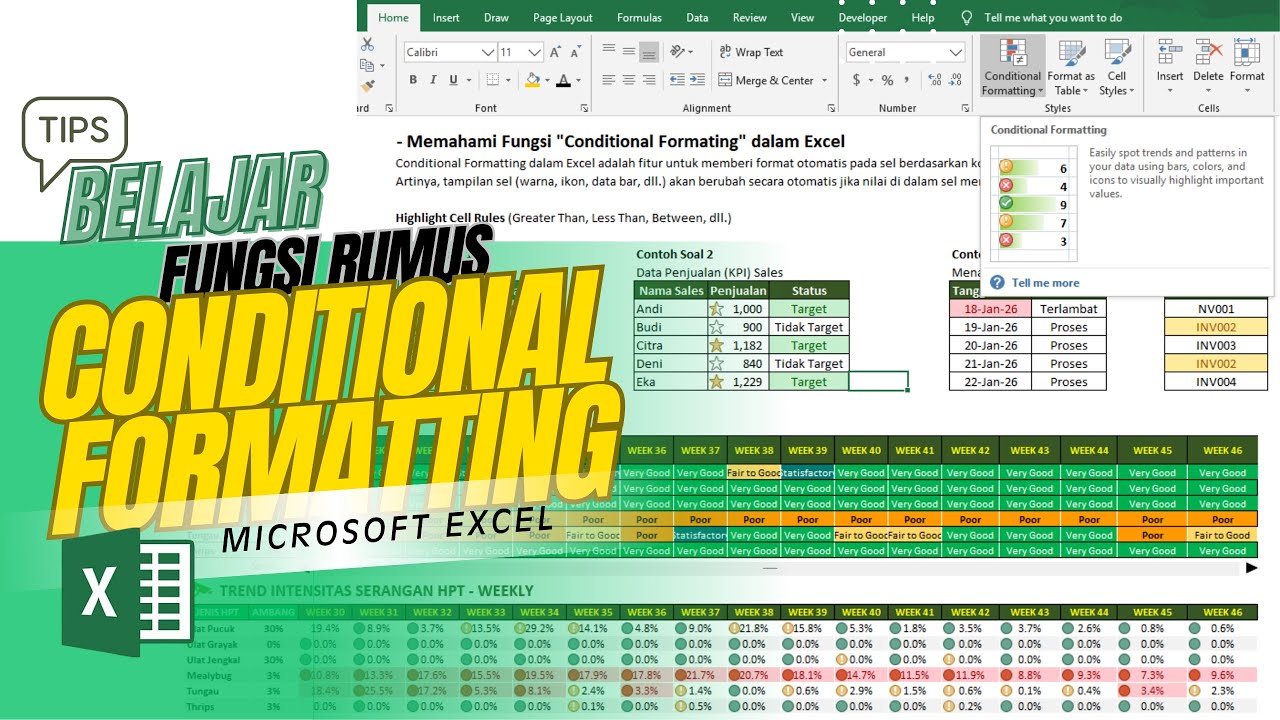Click the Align Left icon
This screenshot has width=1280, height=720.
[607, 80]
